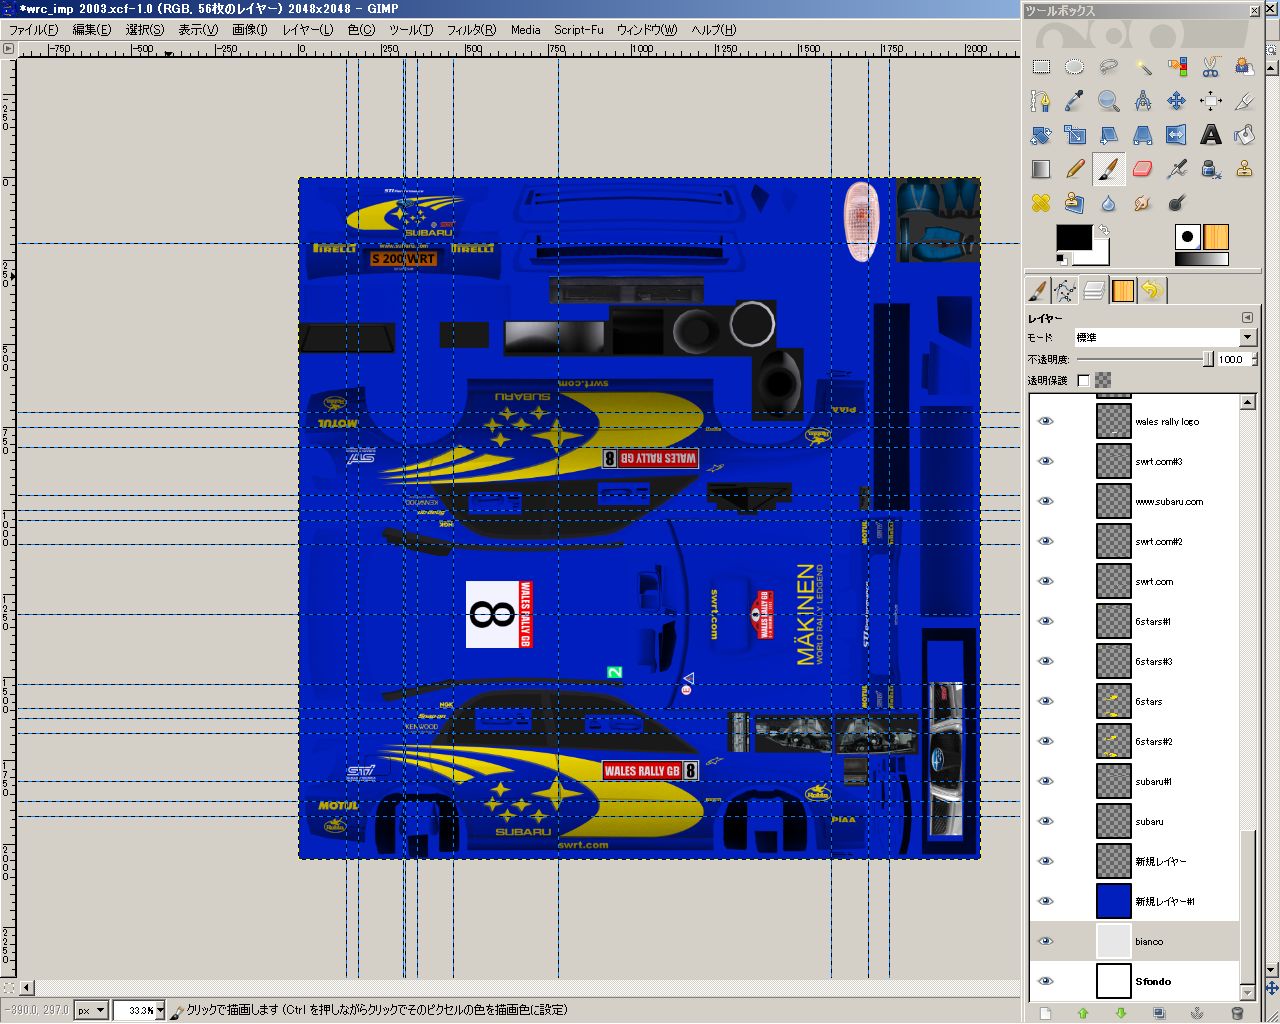
Task: Hide the bianco layer
Action: [x=1045, y=941]
